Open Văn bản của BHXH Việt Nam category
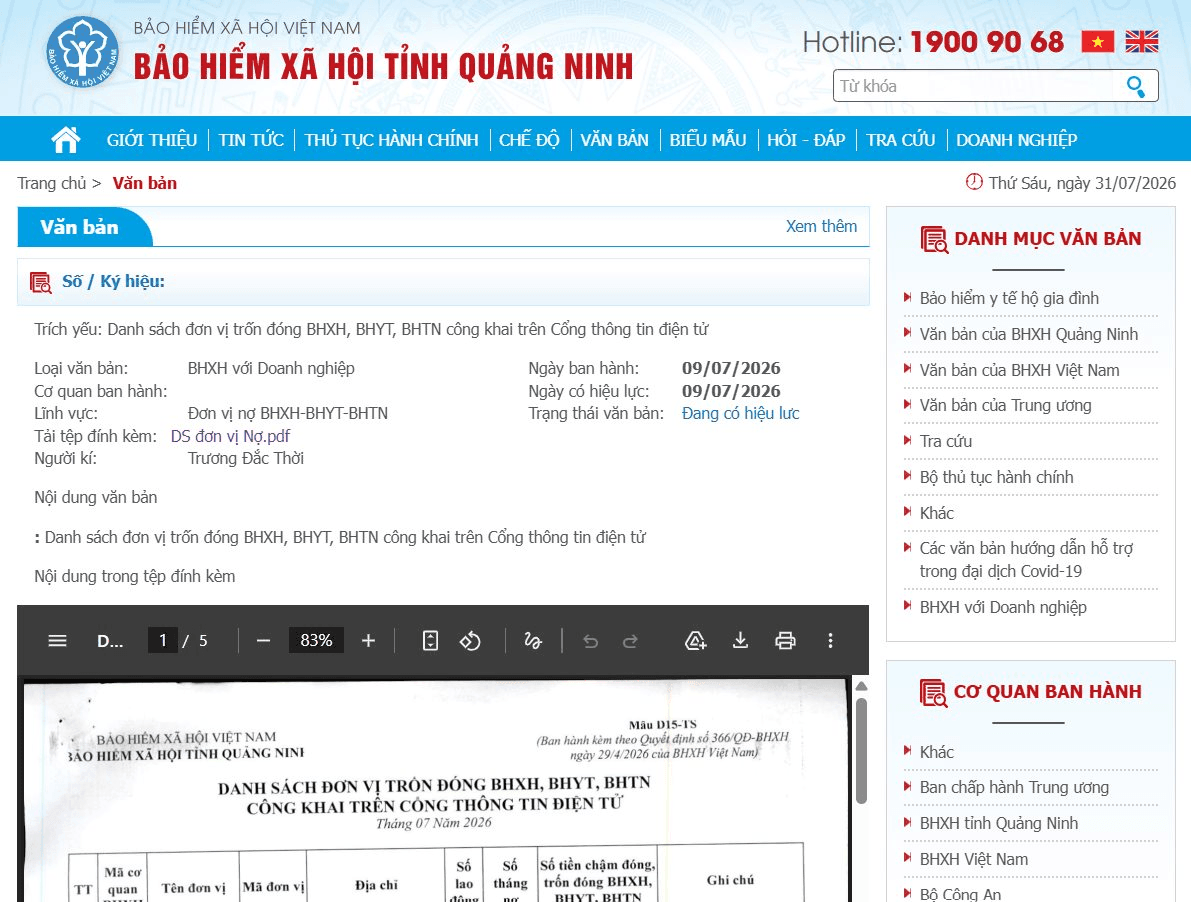 click(1019, 371)
